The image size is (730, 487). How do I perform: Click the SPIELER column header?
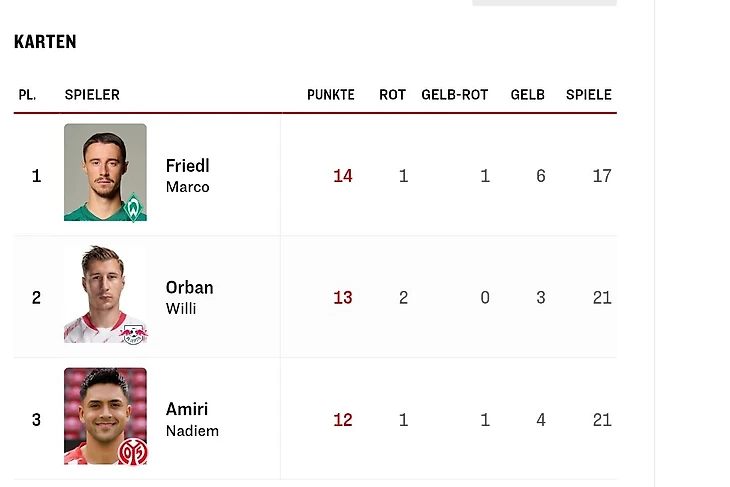92,95
